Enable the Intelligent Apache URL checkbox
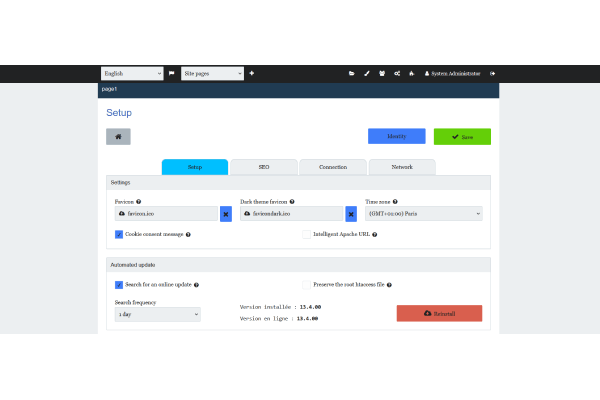Viewport: 600px width, 400px height. pyautogui.click(x=307, y=234)
